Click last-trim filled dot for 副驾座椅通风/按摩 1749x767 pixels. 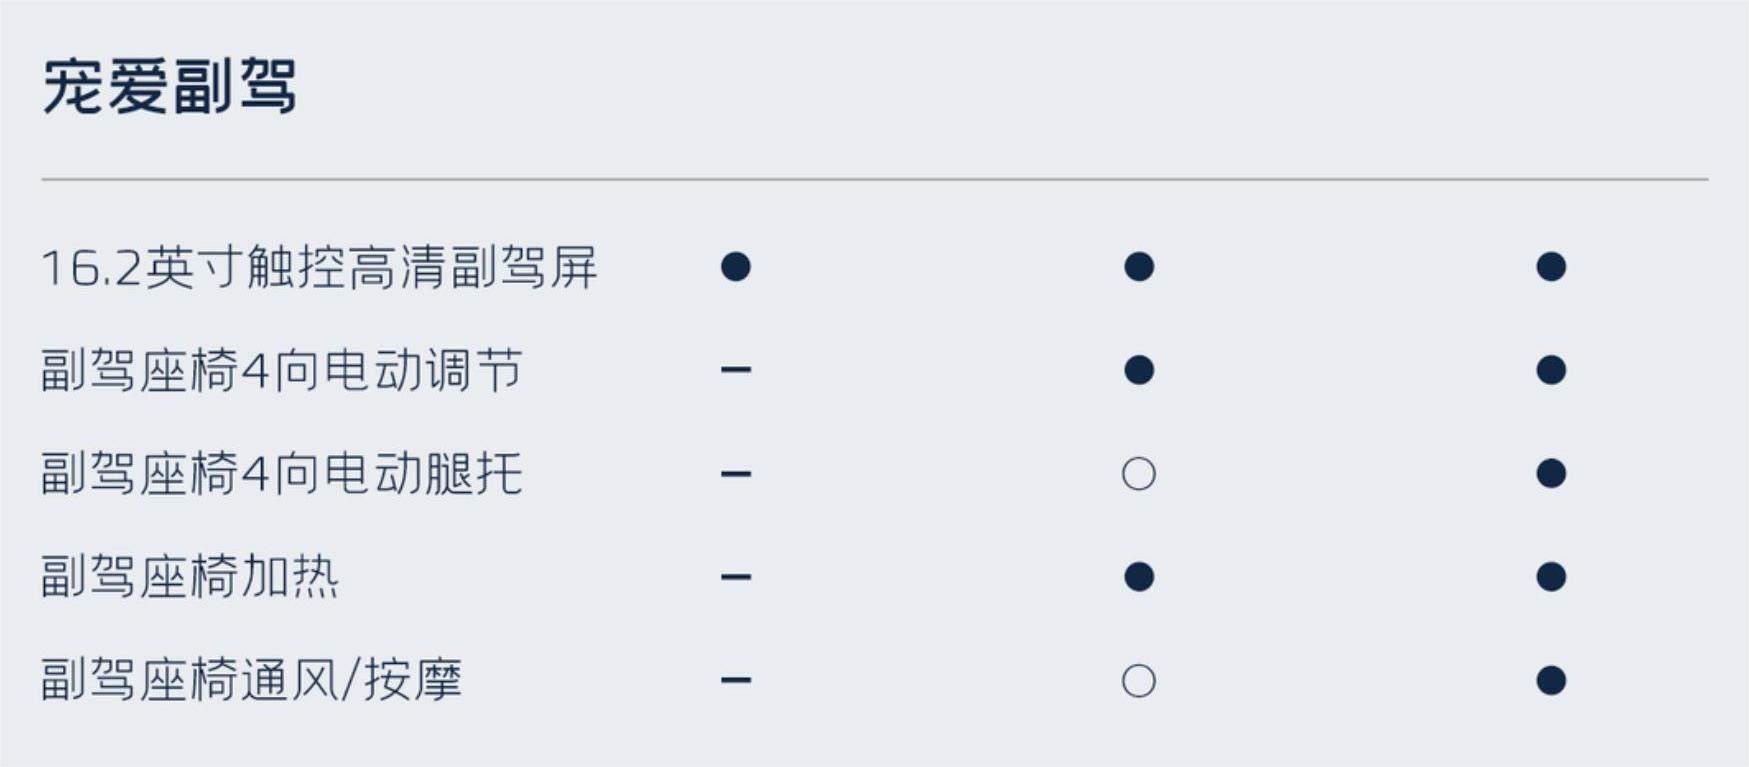[x=1551, y=681]
